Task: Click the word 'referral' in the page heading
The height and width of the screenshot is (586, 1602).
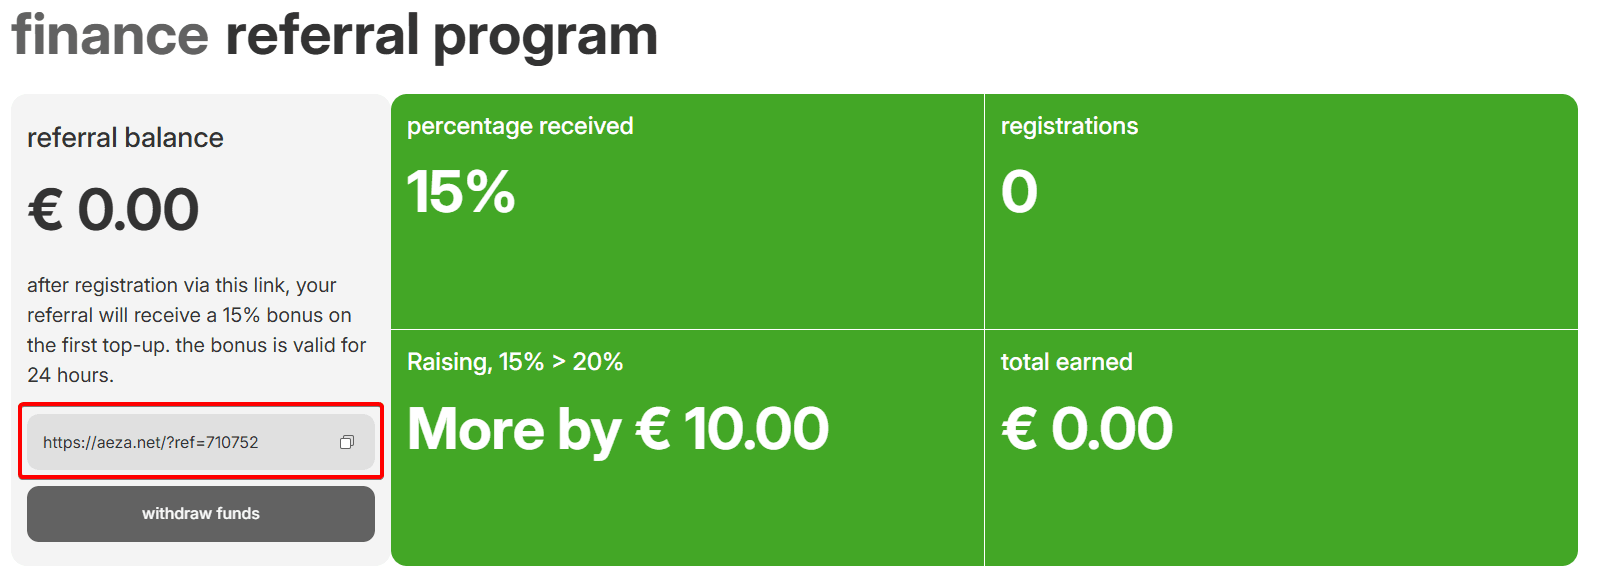Action: coord(322,35)
